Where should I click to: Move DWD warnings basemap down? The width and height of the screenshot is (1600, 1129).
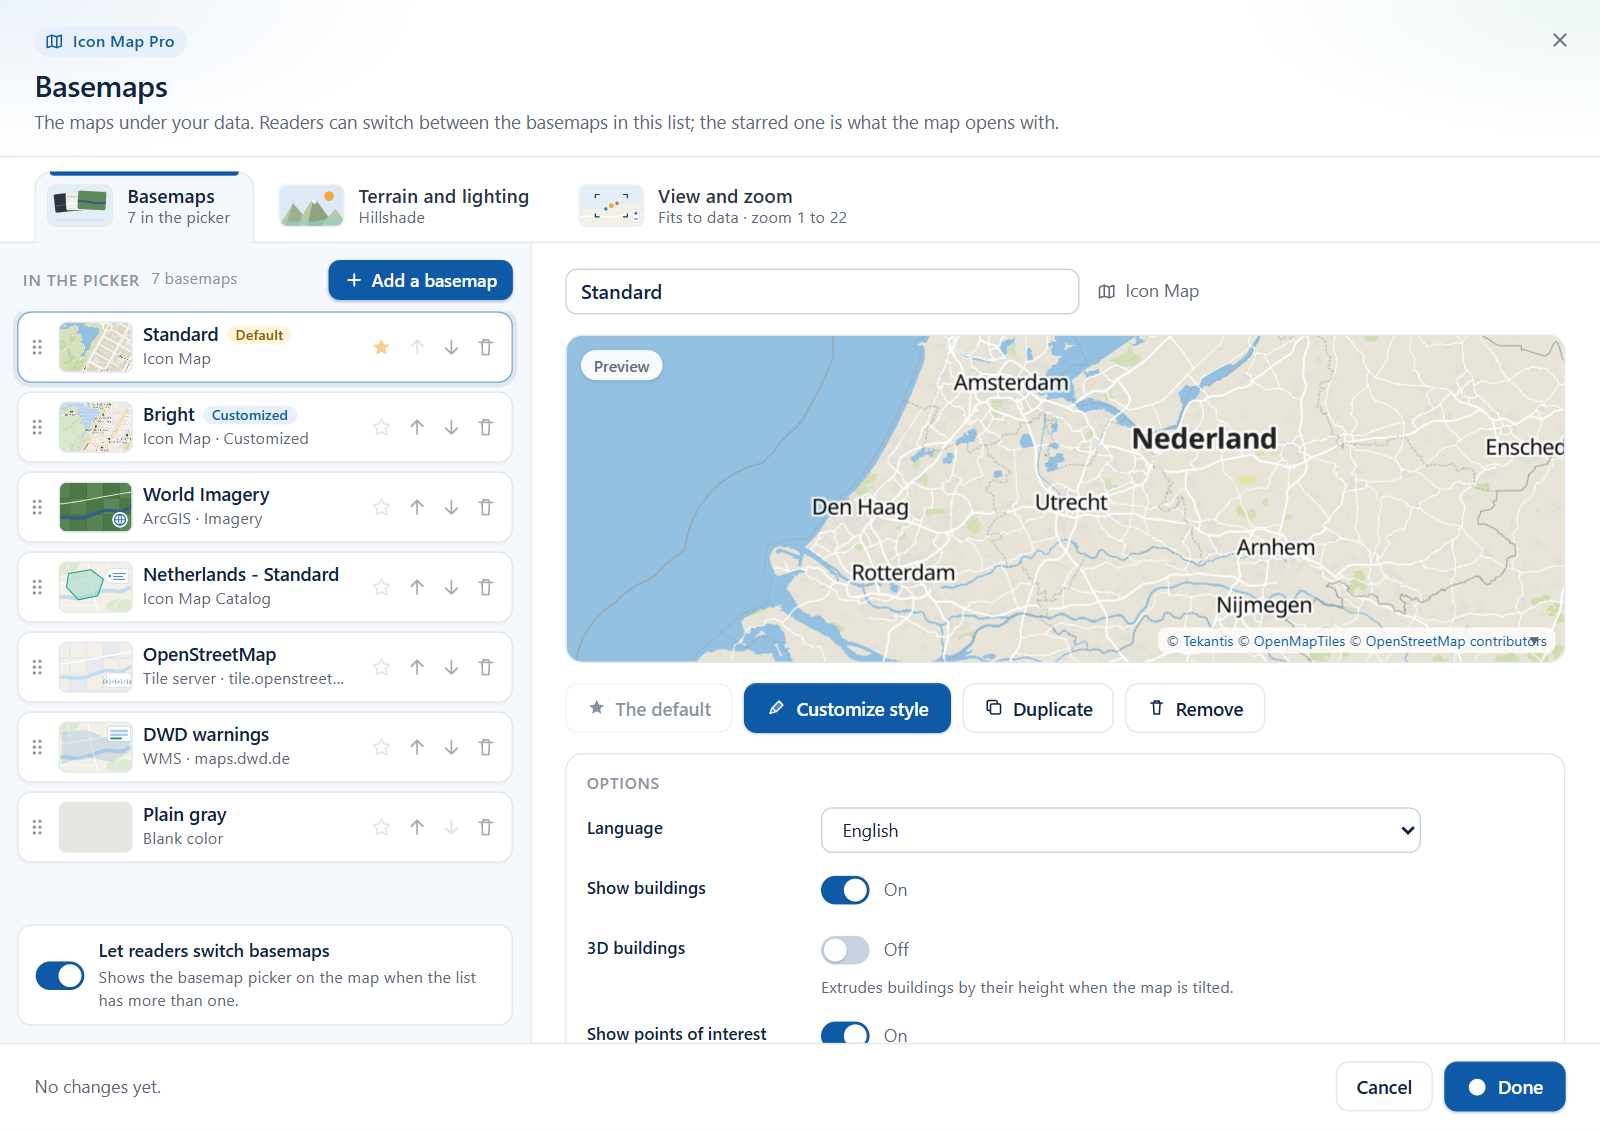click(x=452, y=747)
